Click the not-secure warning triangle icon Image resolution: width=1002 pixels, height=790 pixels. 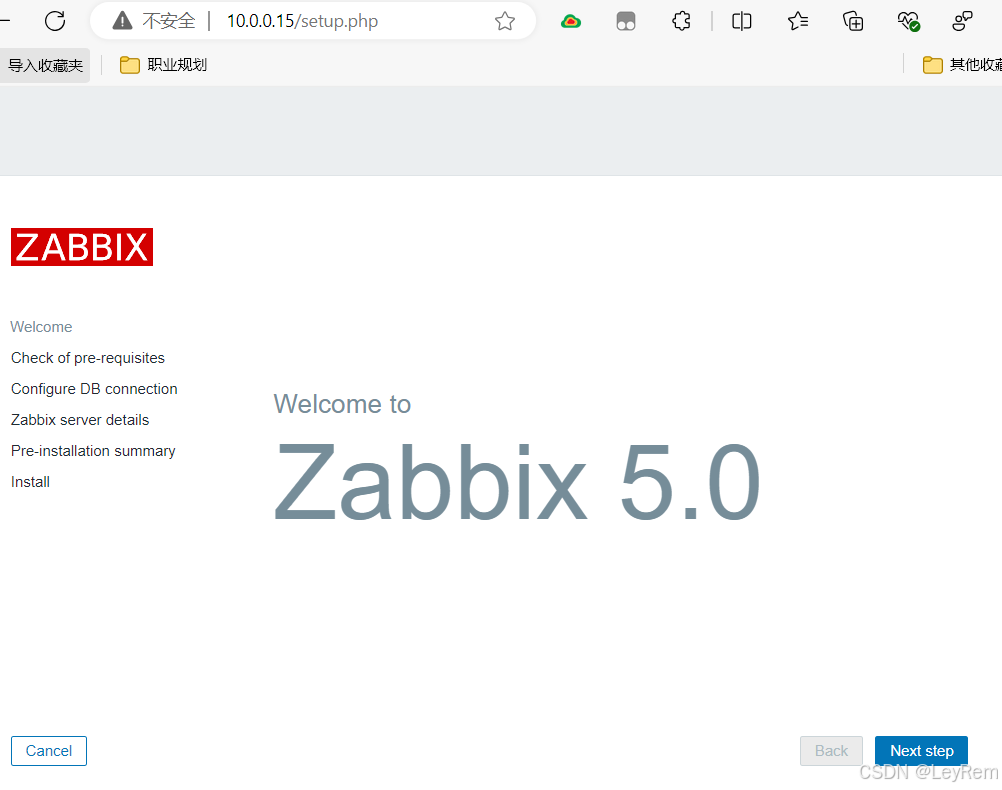pyautogui.click(x=122, y=21)
